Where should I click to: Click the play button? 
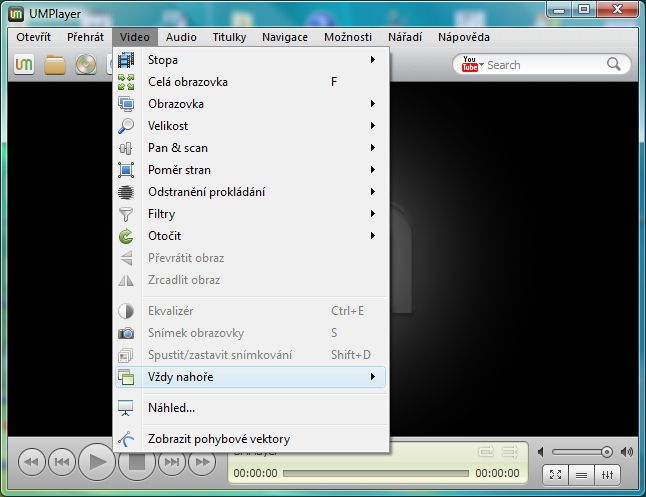[x=97, y=462]
